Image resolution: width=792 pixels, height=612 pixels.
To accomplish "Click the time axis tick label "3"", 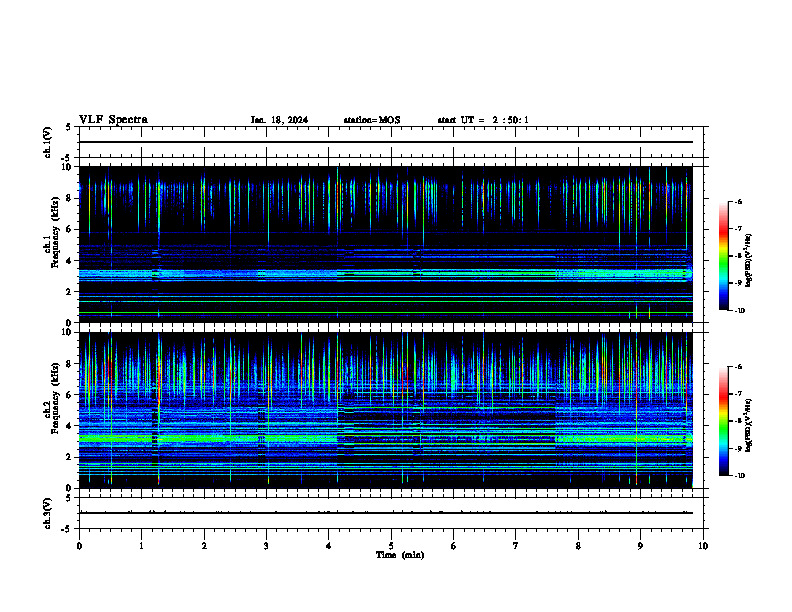I will click(x=266, y=546).
